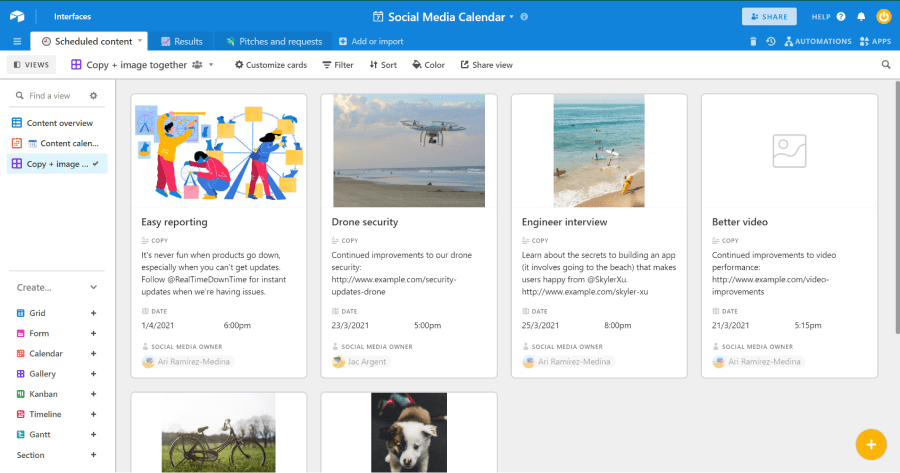Click the Drone security card title
The image size is (900, 473).
click(x=364, y=222)
